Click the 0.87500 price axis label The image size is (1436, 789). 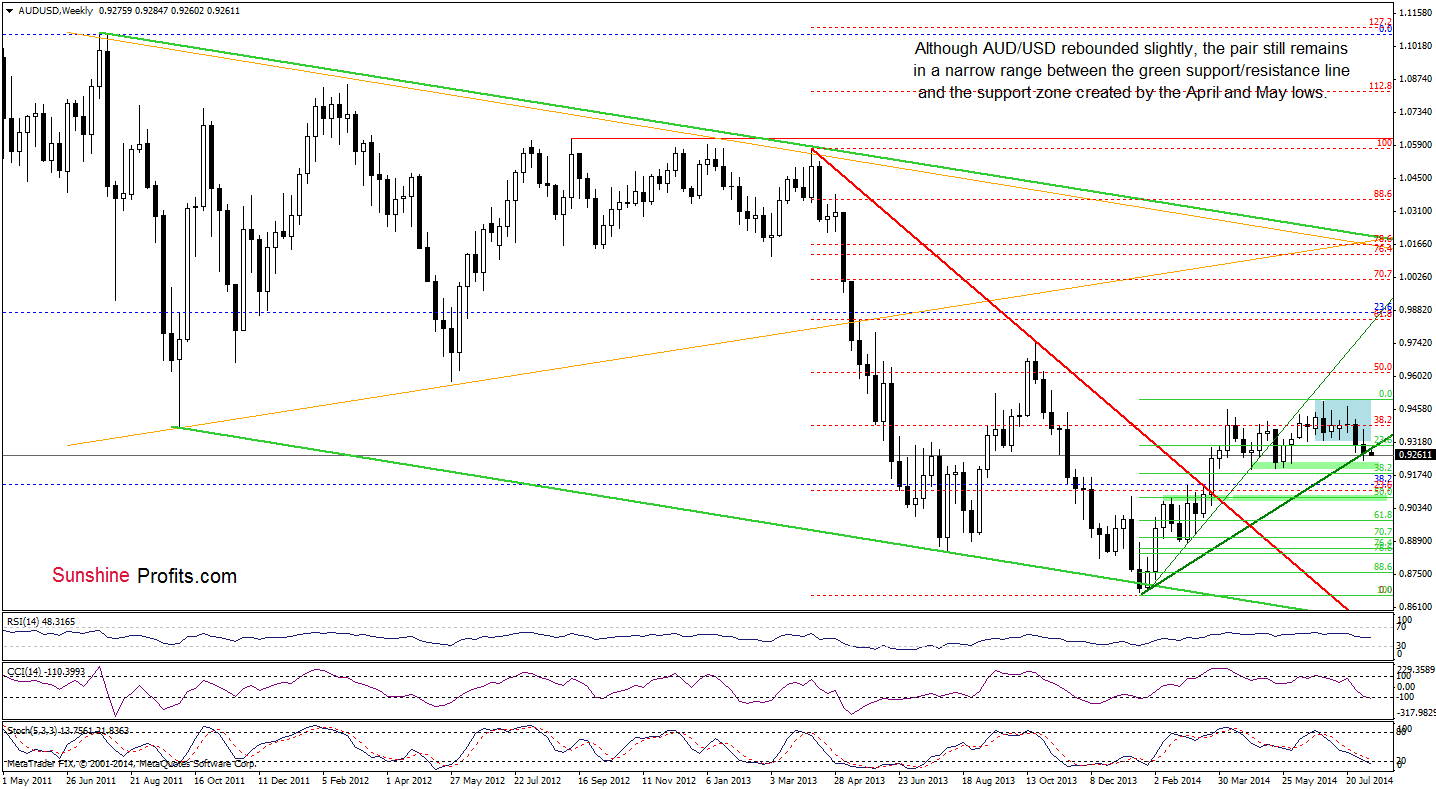click(x=1416, y=574)
